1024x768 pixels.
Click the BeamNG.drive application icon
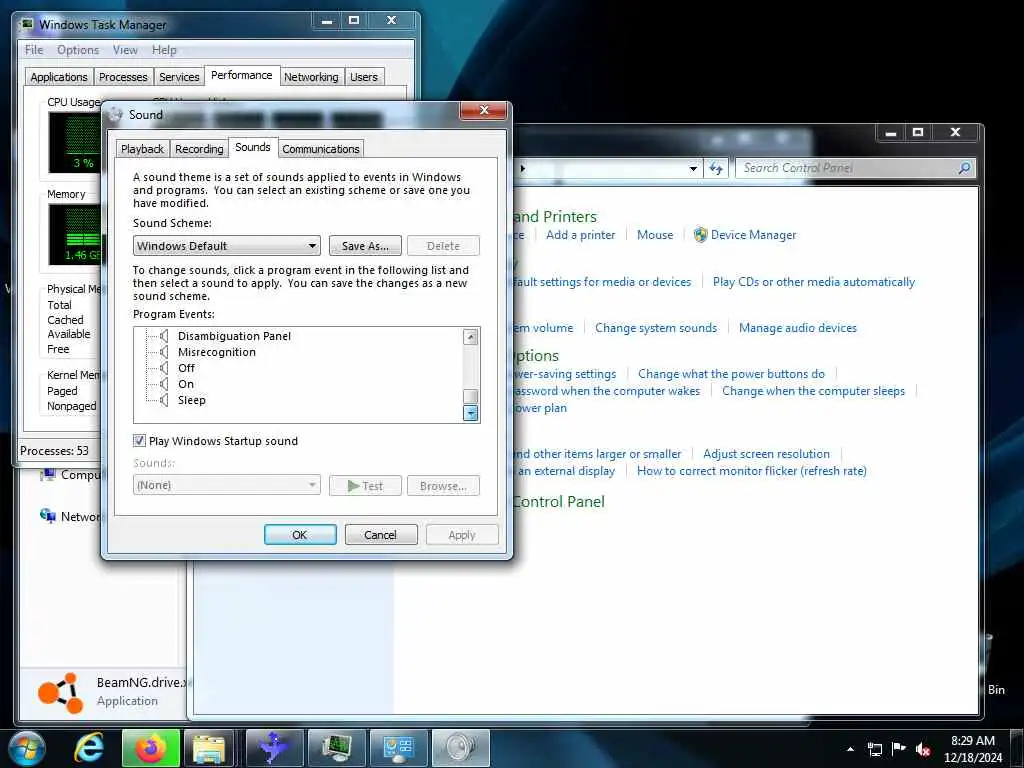point(60,693)
